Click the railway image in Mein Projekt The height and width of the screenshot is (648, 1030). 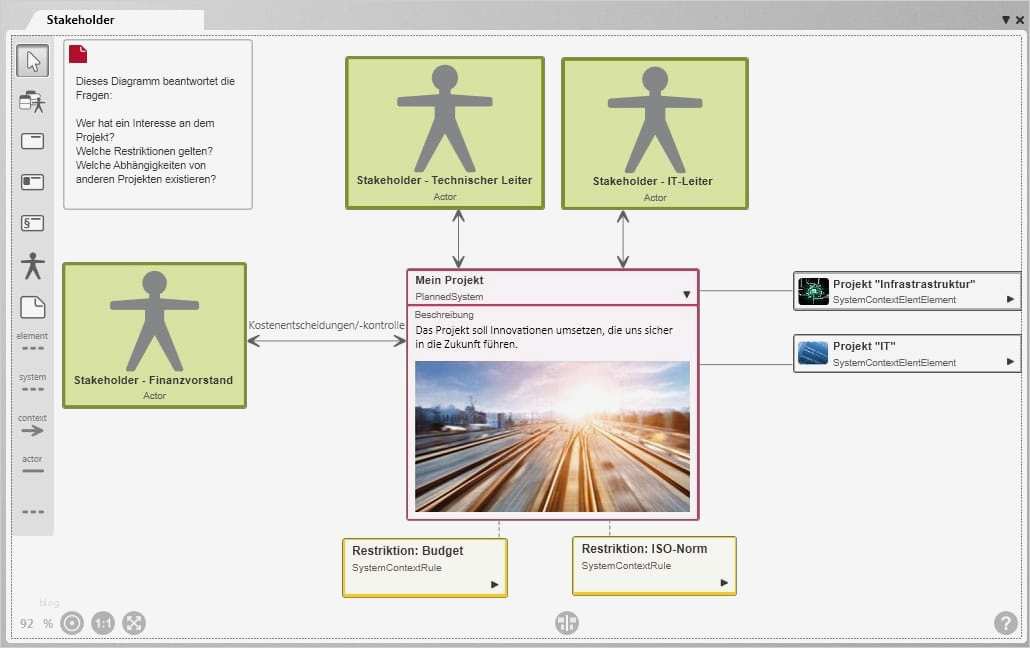pos(552,436)
